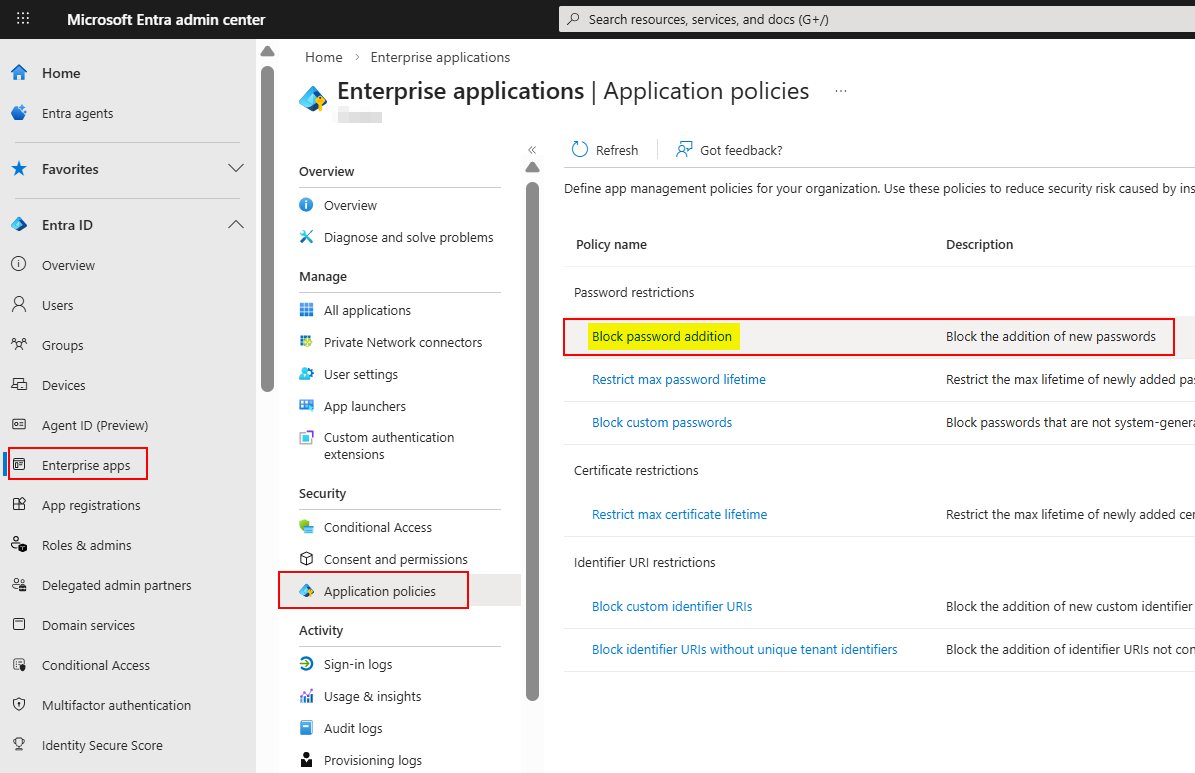
Task: Open App registrations in left navigation
Action: [91, 505]
